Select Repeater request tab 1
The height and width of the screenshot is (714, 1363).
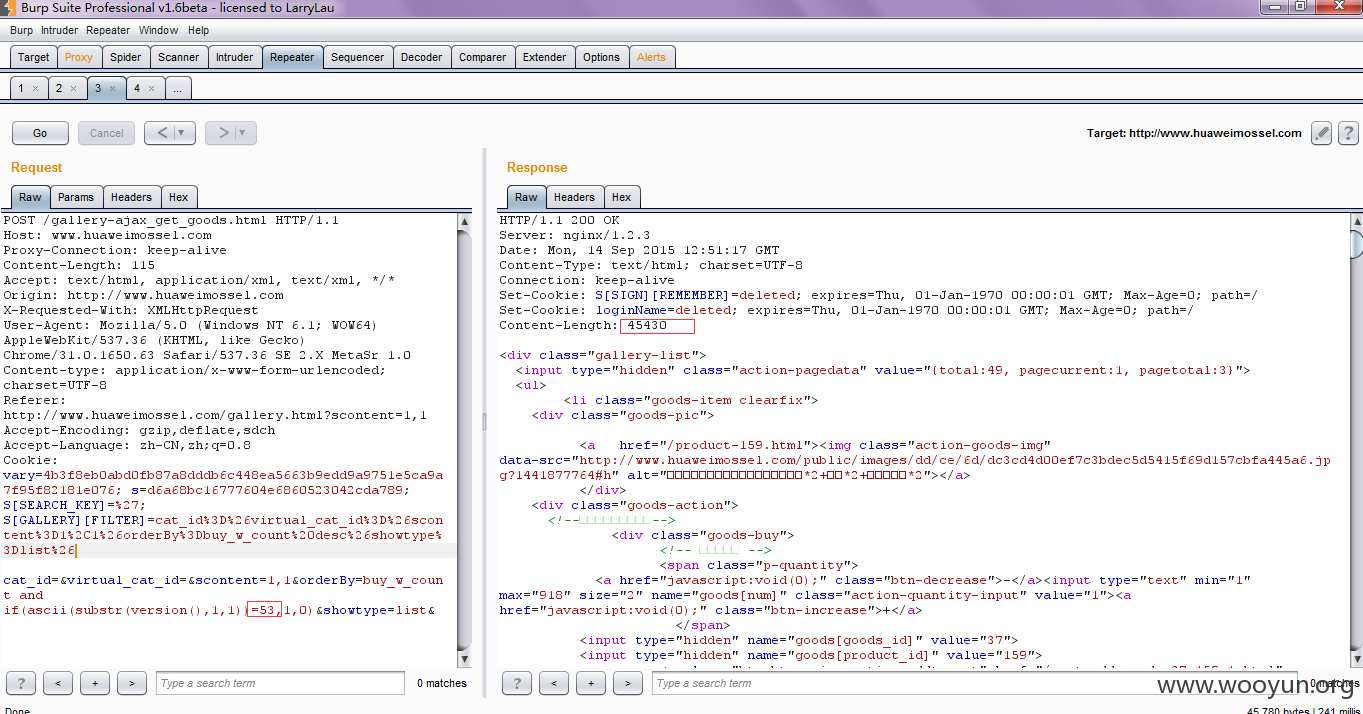point(21,88)
